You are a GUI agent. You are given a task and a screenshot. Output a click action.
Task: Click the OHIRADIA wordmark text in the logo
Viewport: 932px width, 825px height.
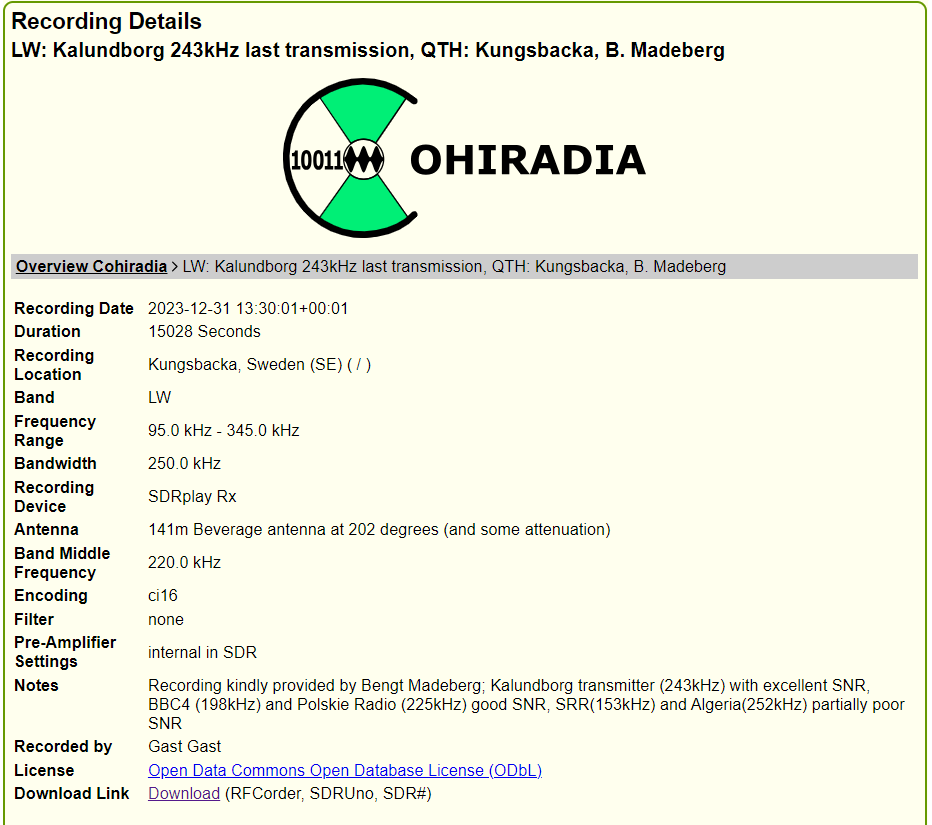point(527,160)
